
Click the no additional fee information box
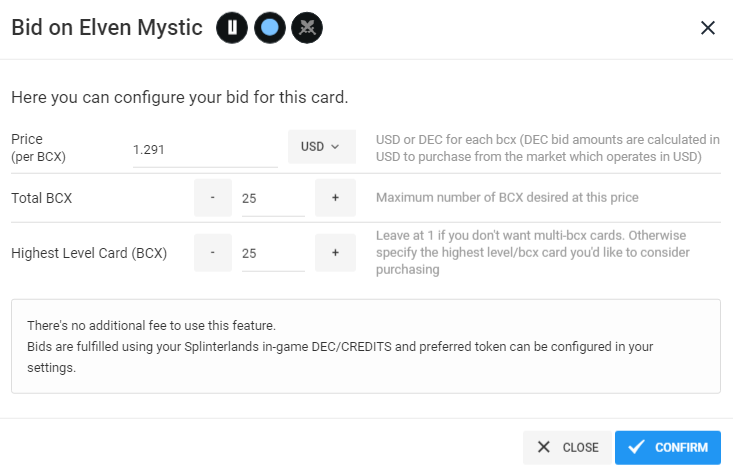coord(366,346)
